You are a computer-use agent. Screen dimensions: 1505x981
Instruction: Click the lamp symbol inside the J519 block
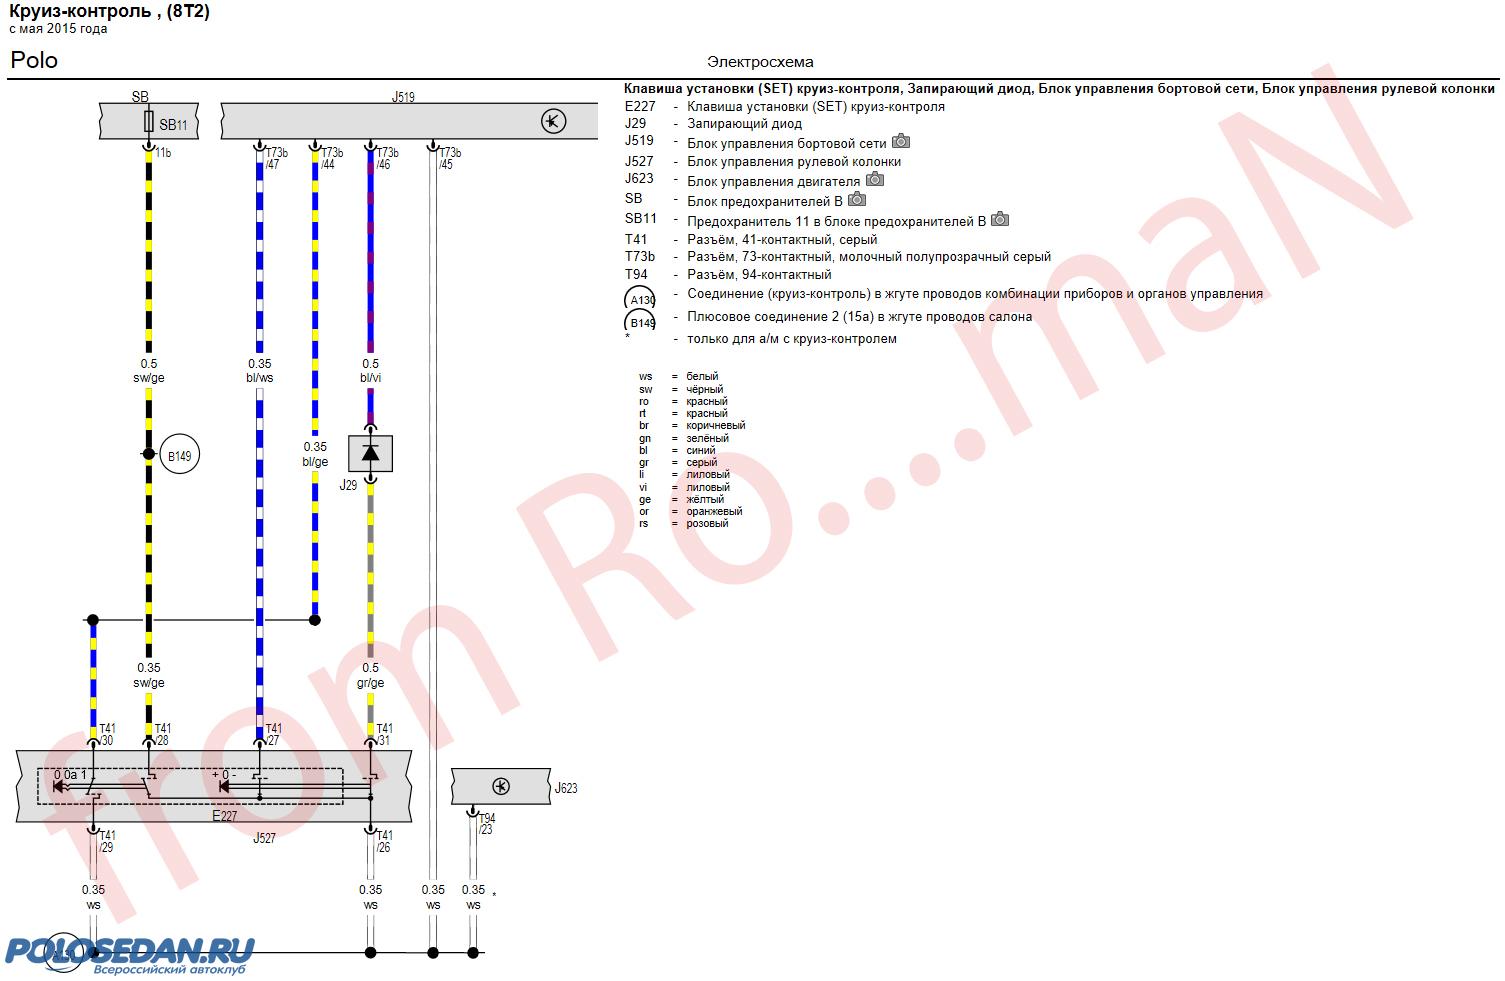pos(553,122)
